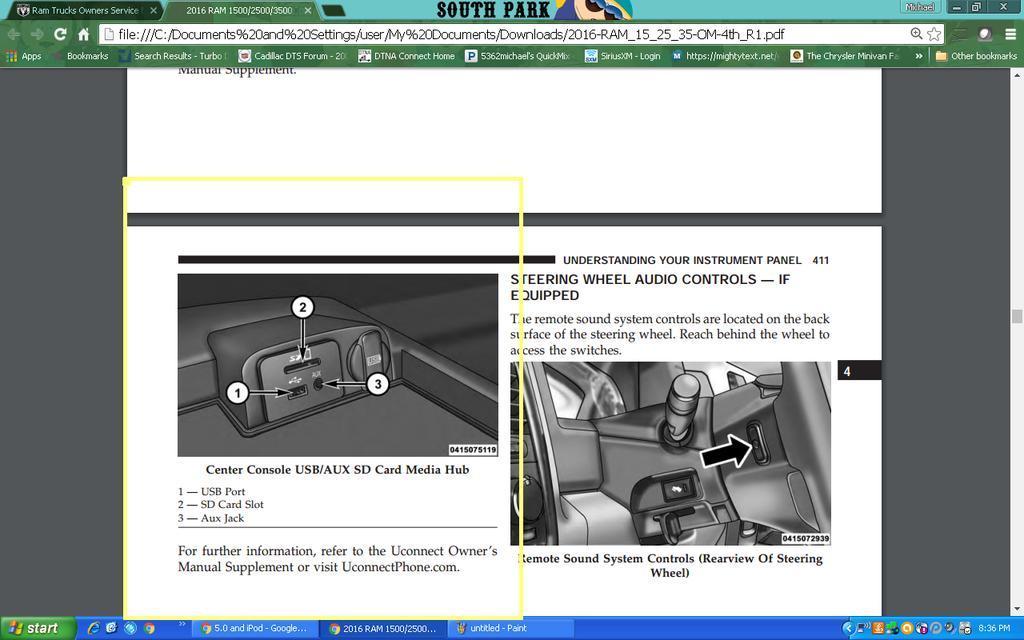Open the Chrome home page
1024x640 pixels.
coord(84,35)
